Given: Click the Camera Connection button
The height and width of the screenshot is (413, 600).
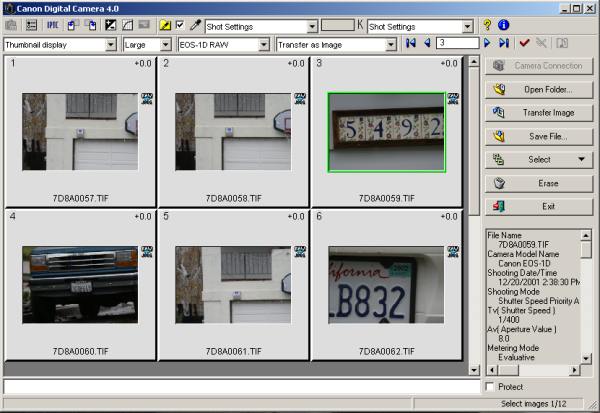Looking at the screenshot, I should click(539, 66).
